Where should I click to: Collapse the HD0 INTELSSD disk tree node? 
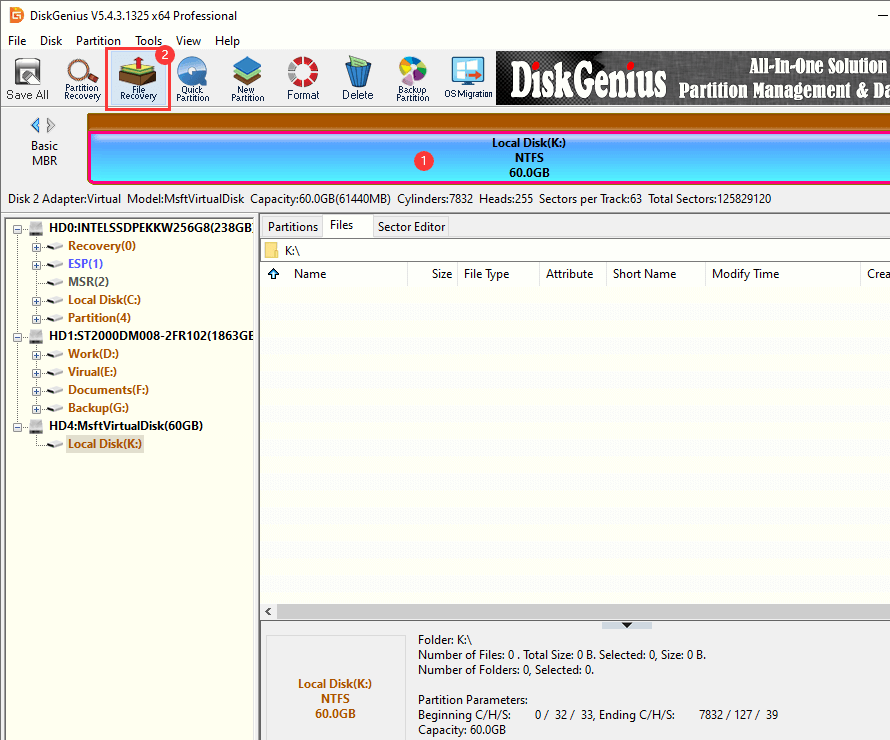click(x=19, y=228)
